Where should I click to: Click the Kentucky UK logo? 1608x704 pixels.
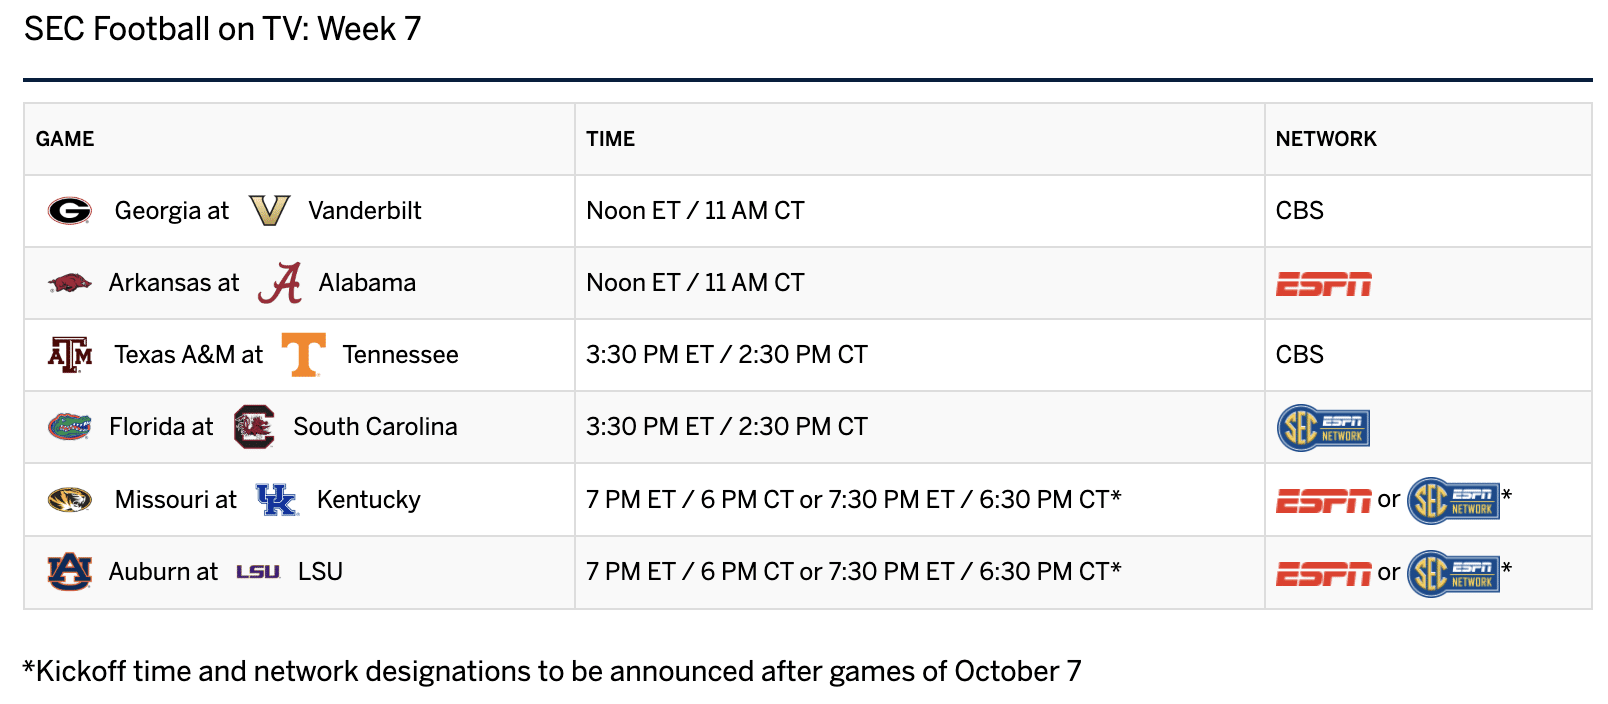coord(277,499)
